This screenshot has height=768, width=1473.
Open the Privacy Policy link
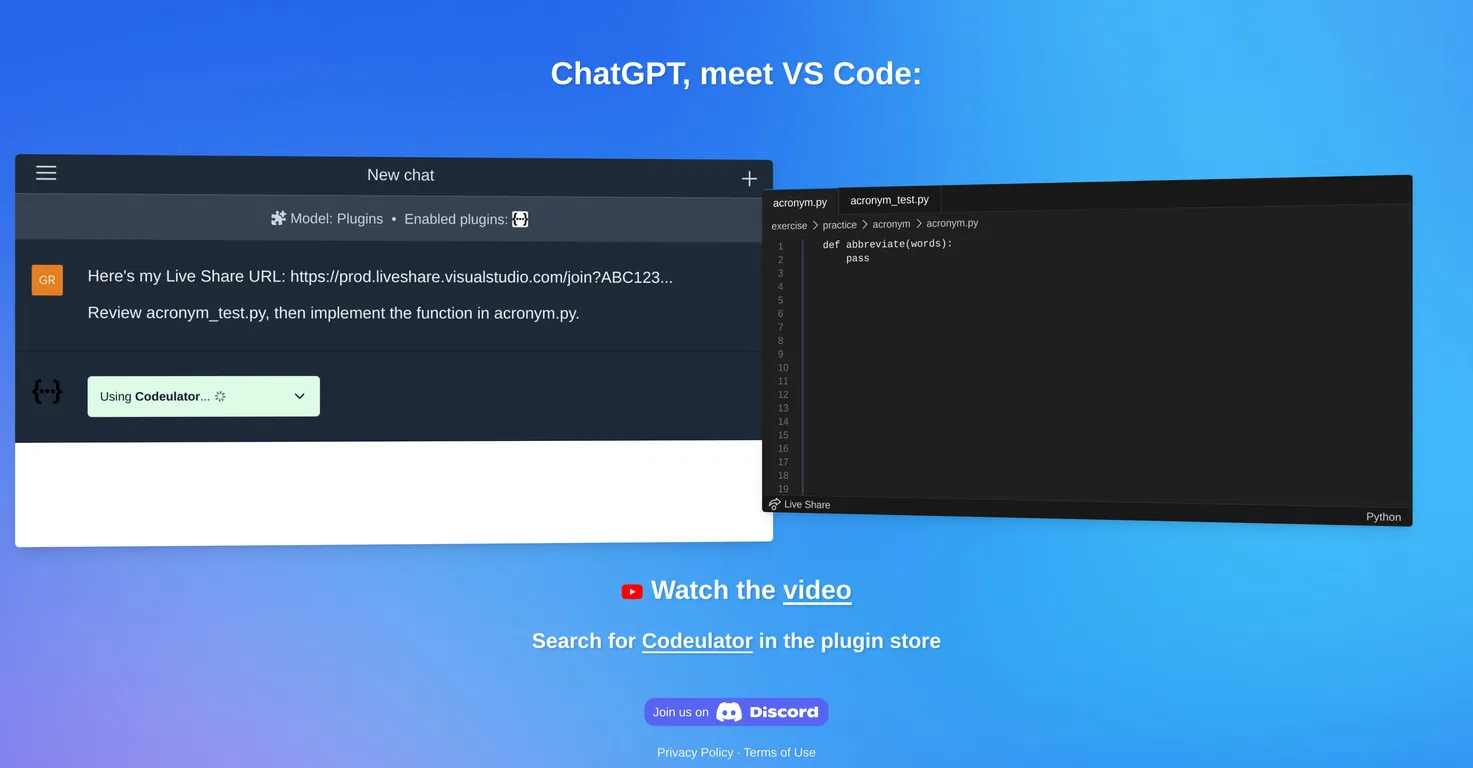[695, 752]
